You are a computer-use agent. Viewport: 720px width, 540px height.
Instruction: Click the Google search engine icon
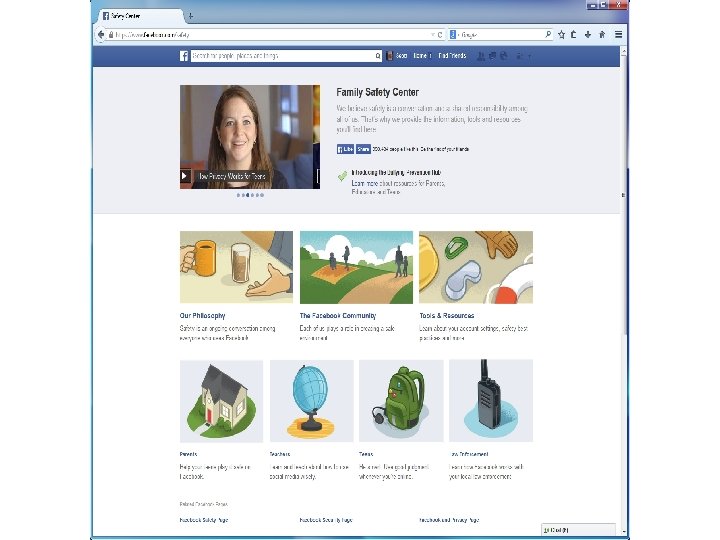[453, 34]
